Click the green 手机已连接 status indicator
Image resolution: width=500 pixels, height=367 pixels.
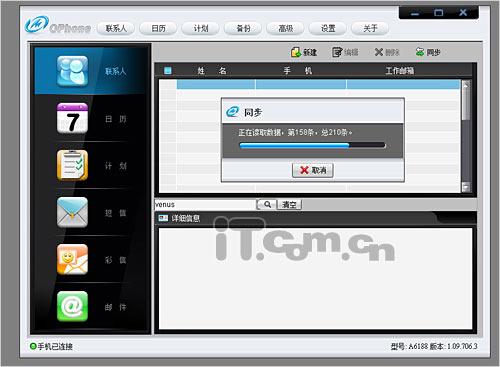click(33, 346)
